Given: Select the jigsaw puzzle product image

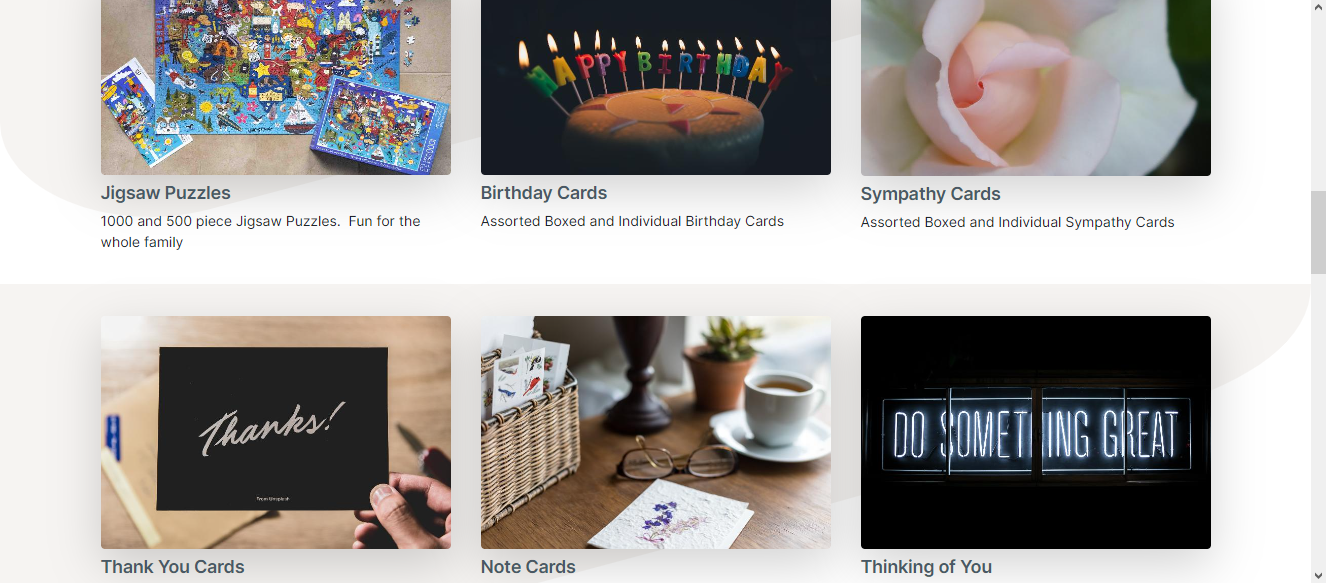Looking at the screenshot, I should (276, 87).
